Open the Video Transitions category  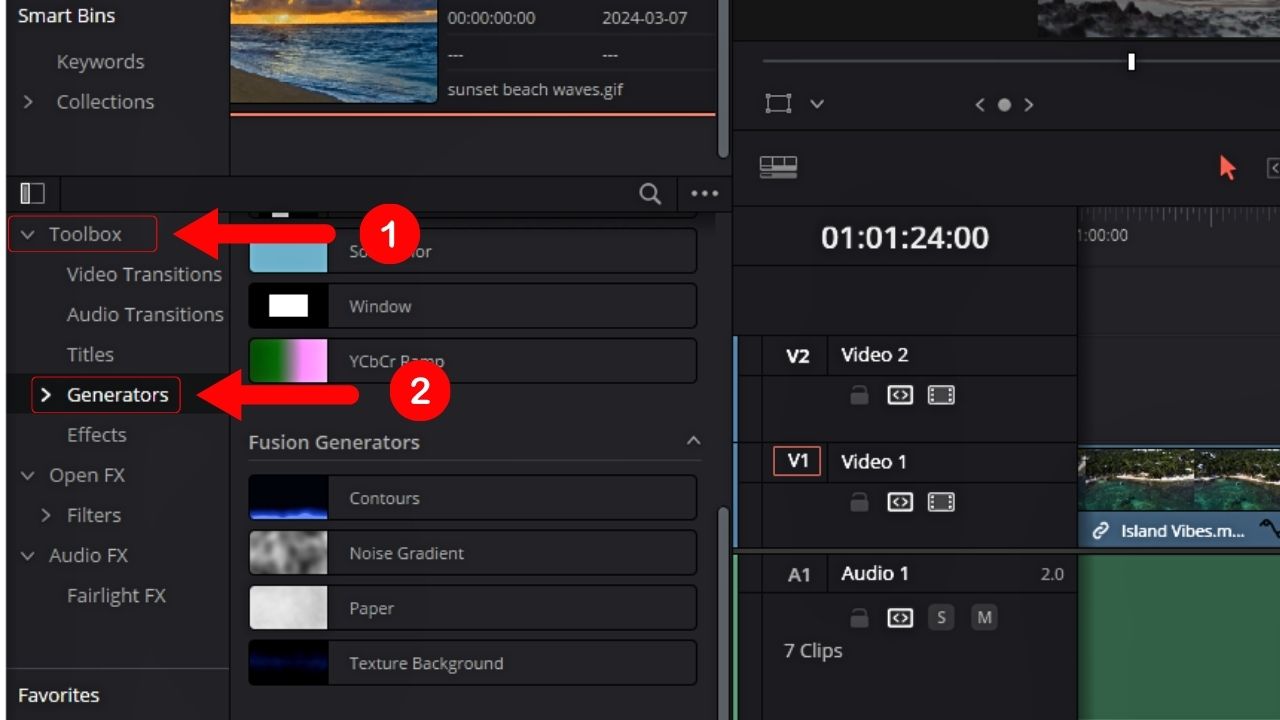pyautogui.click(x=143, y=274)
